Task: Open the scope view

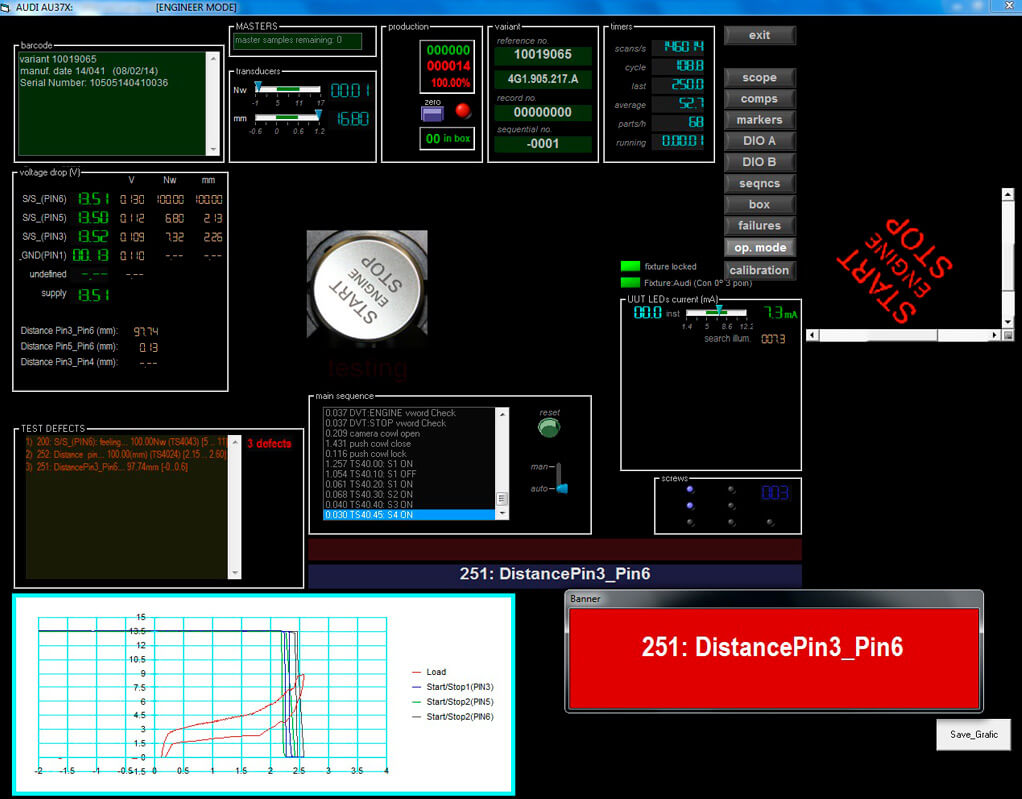Action: point(759,78)
